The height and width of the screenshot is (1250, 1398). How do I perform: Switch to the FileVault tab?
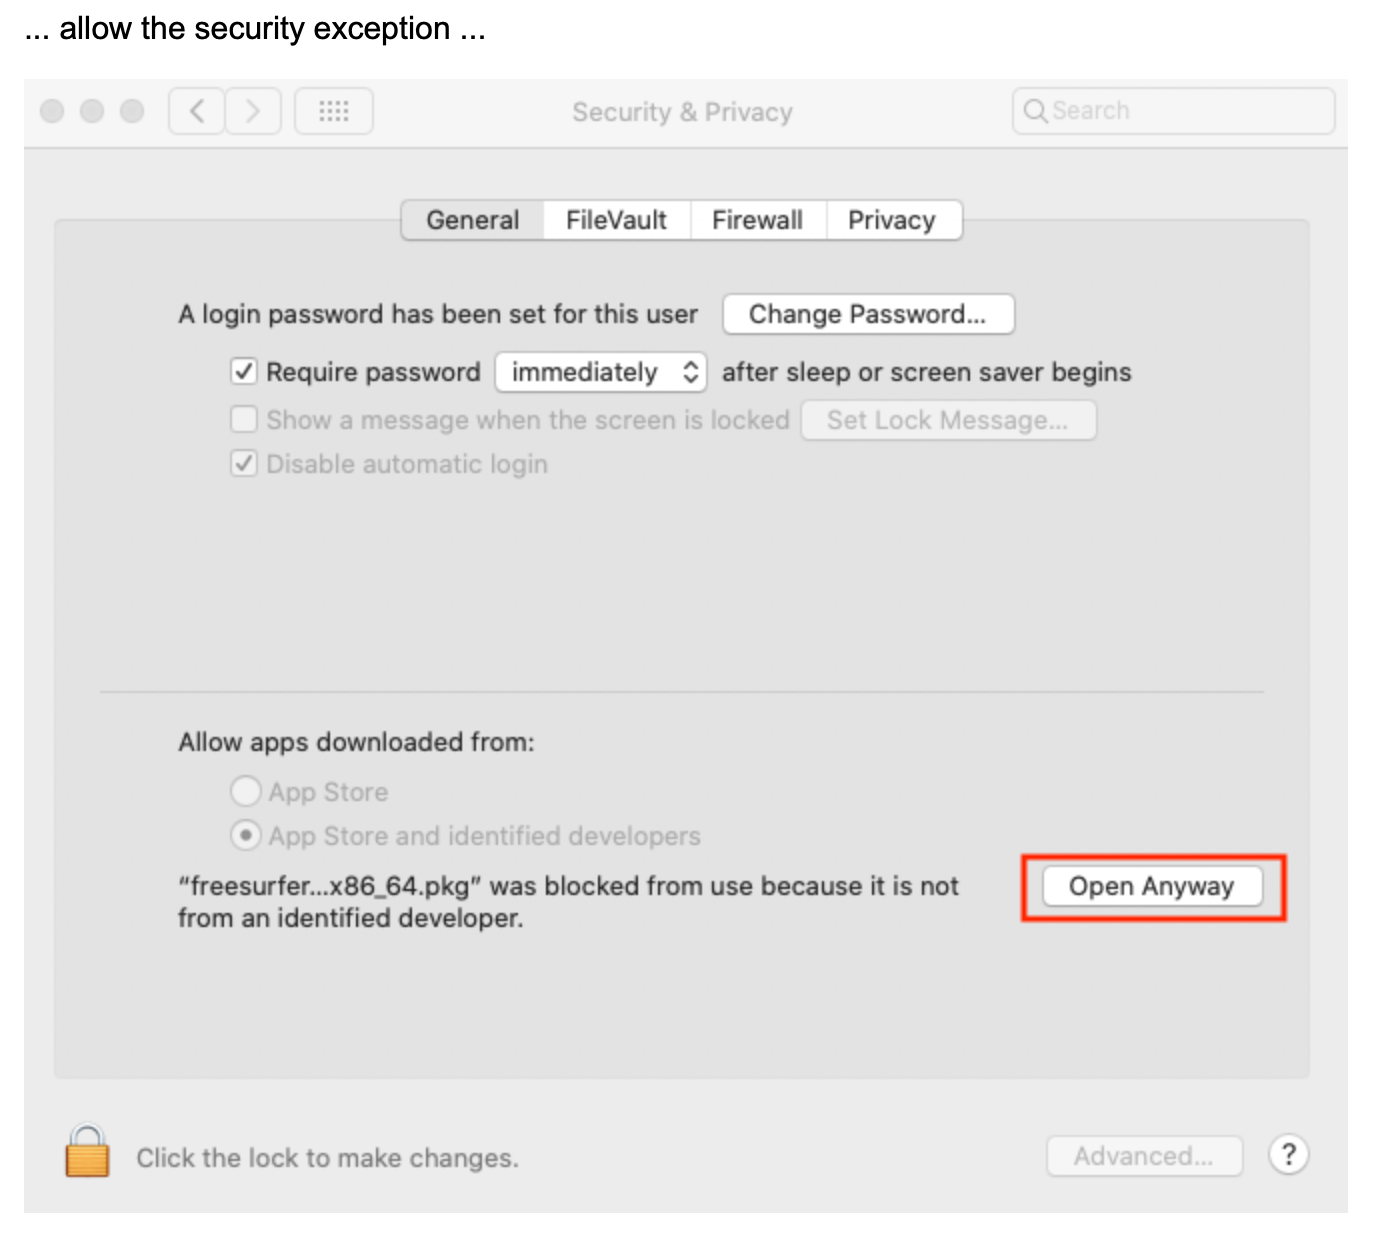616,220
